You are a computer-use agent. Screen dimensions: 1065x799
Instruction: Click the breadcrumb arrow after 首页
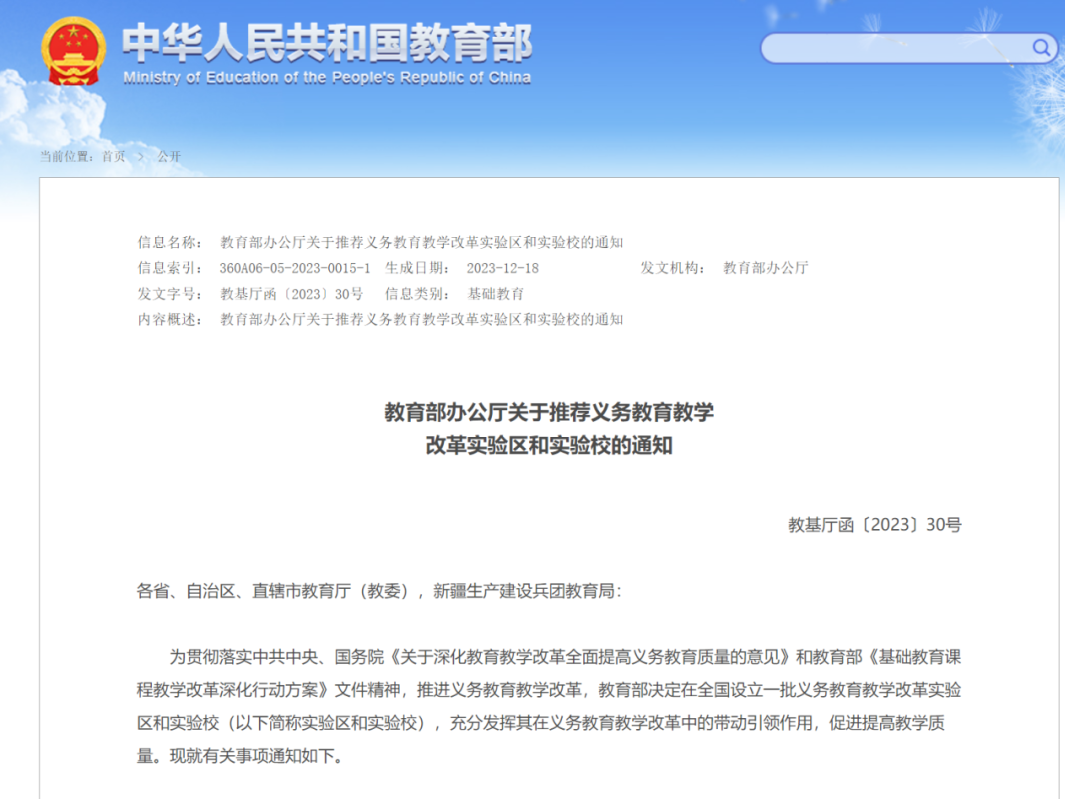pos(141,156)
